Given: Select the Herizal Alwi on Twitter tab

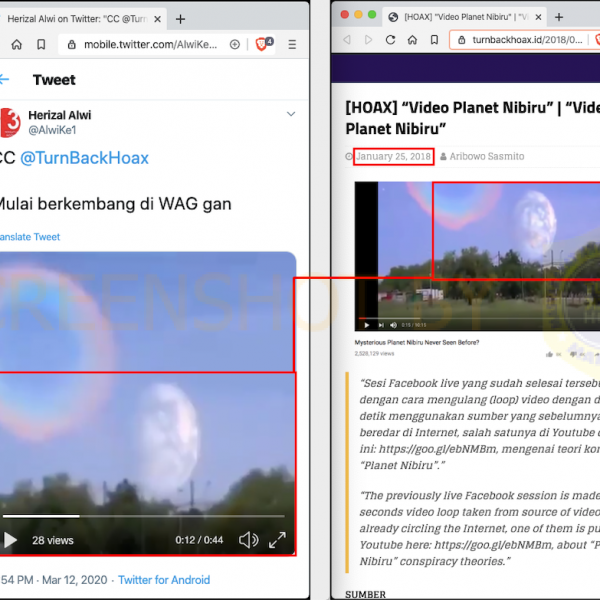Looking at the screenshot, I should pos(80,19).
